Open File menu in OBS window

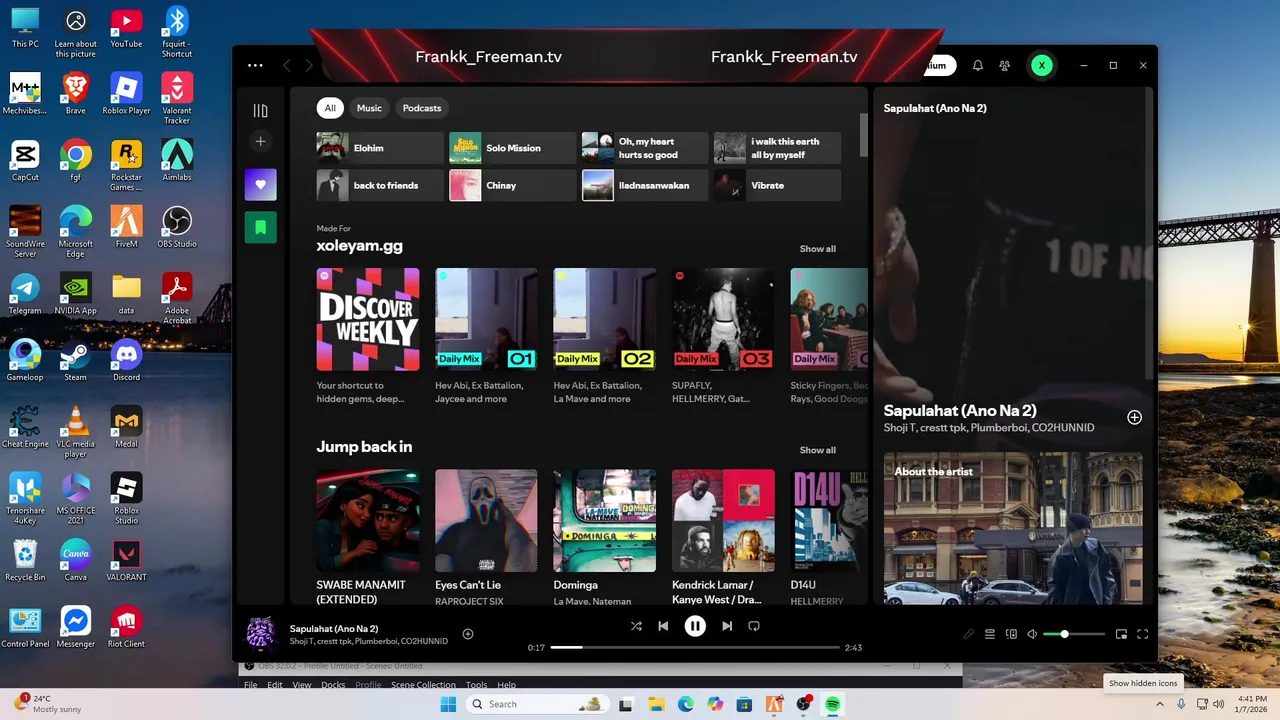tap(251, 685)
